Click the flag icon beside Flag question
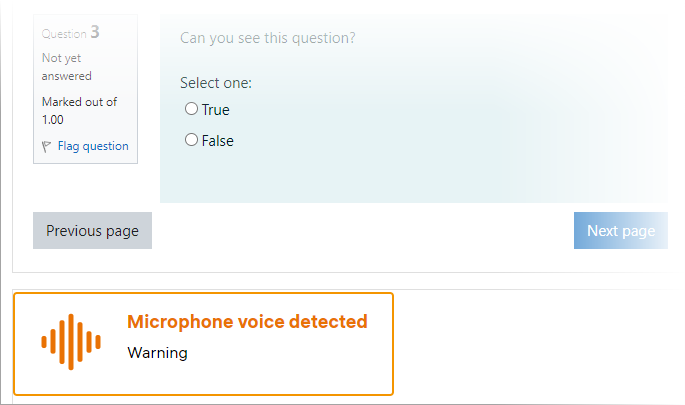The width and height of the screenshot is (685, 405). (46, 147)
